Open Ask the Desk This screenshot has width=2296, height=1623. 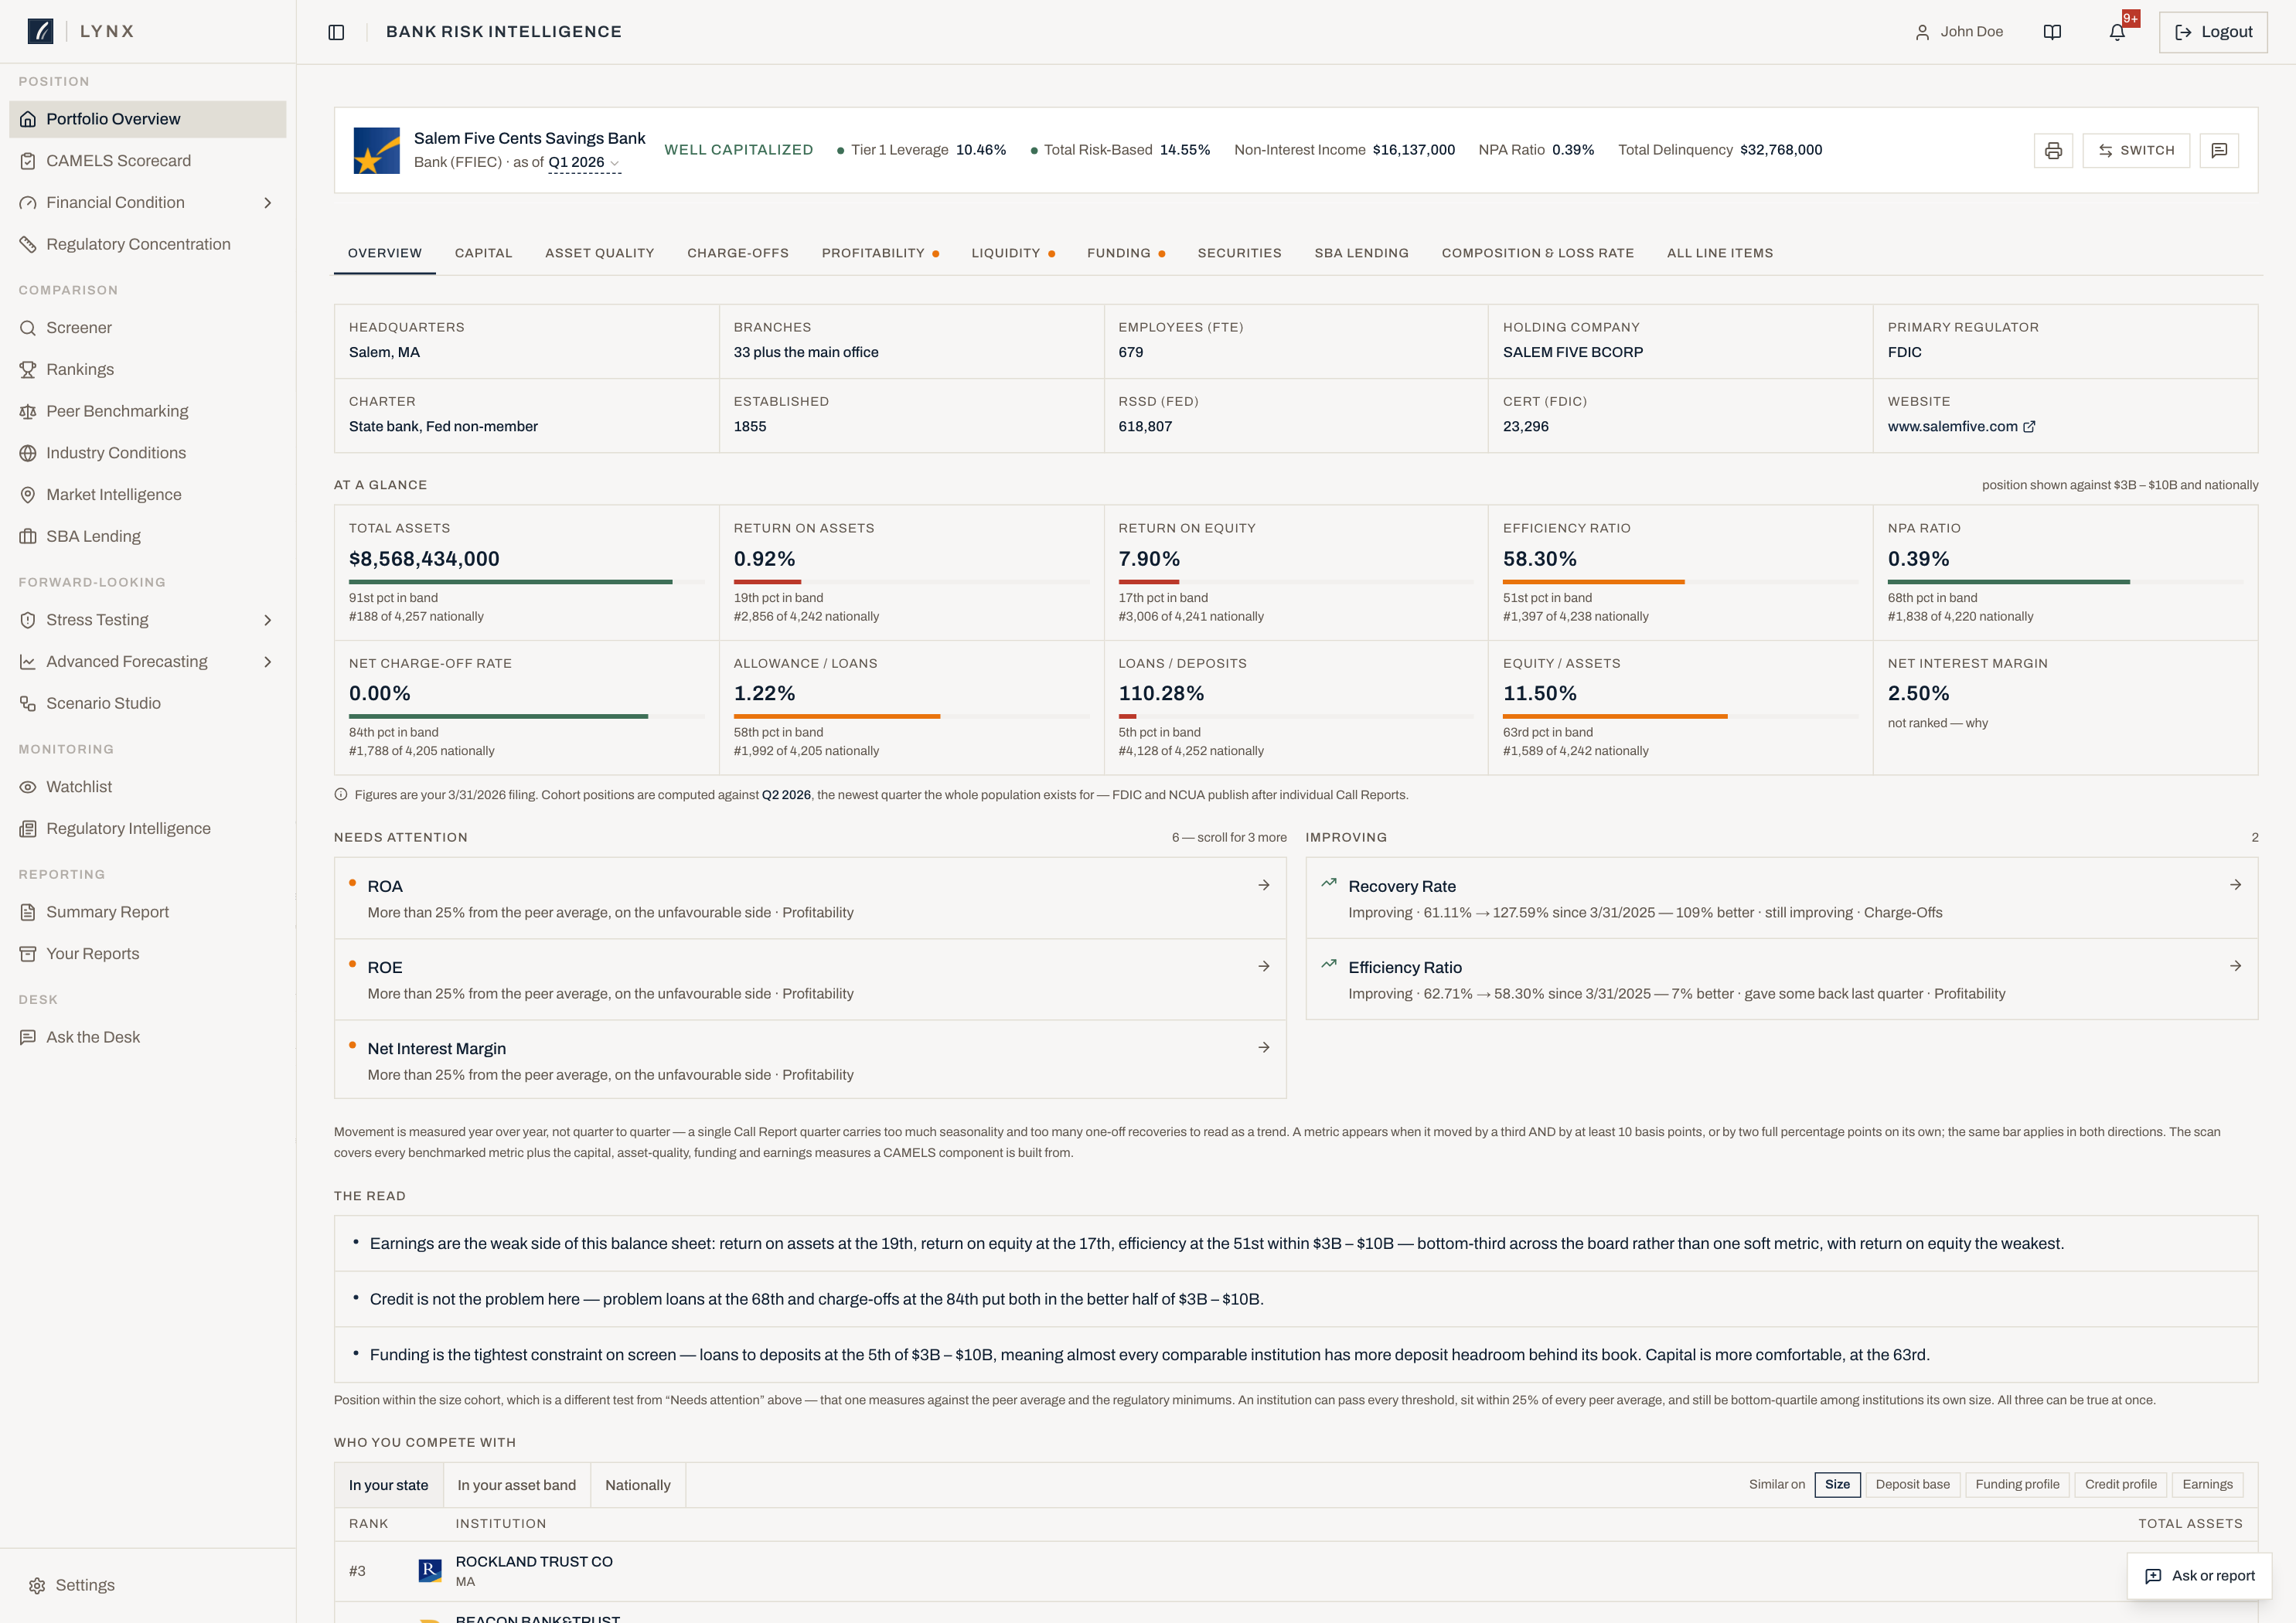click(148, 1037)
